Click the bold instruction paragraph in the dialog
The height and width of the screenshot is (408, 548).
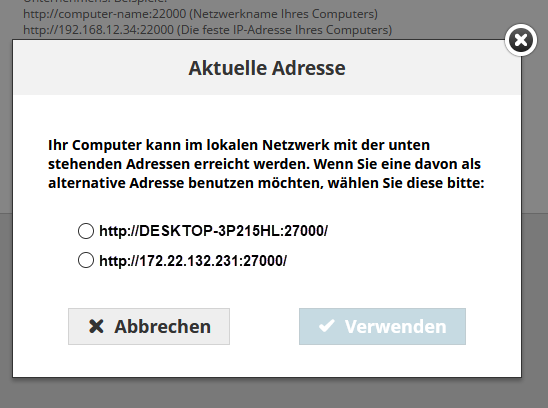(266, 164)
